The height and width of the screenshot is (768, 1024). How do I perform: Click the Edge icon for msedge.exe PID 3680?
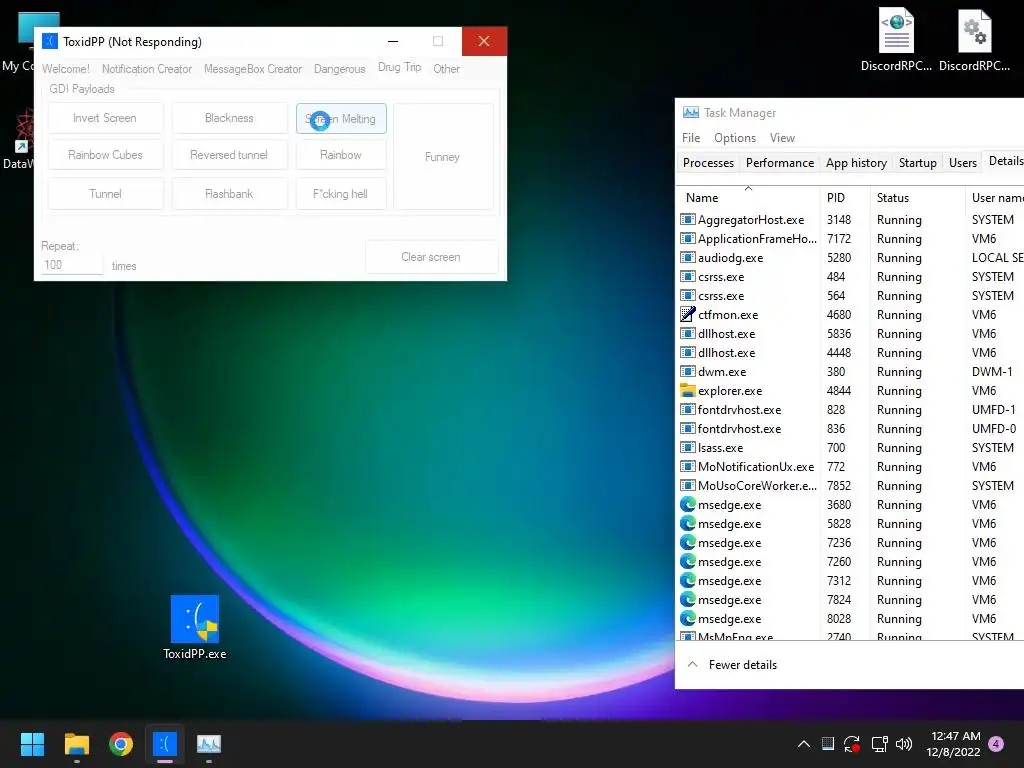[687, 504]
